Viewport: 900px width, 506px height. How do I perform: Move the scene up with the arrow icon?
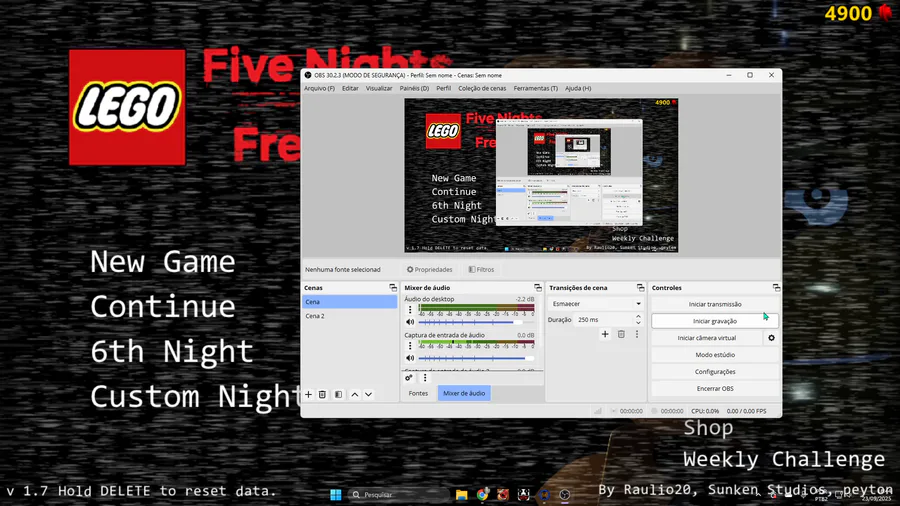pyautogui.click(x=355, y=395)
